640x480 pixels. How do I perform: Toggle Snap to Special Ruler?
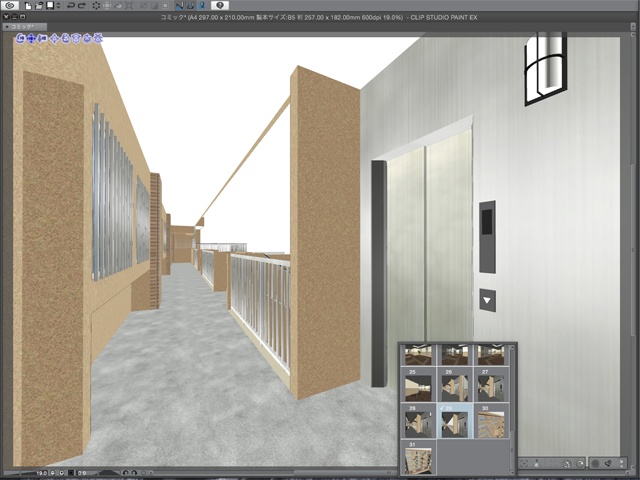pos(191,5)
